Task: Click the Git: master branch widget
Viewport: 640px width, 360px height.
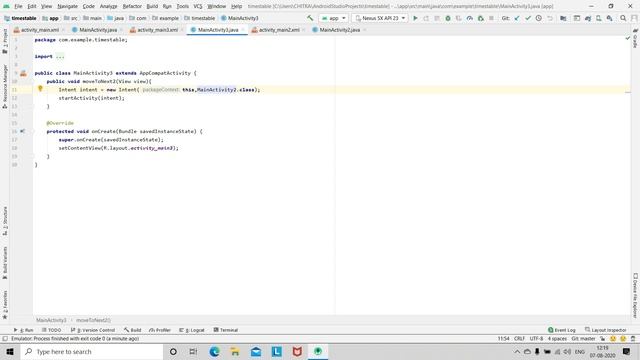Action: coord(583,339)
